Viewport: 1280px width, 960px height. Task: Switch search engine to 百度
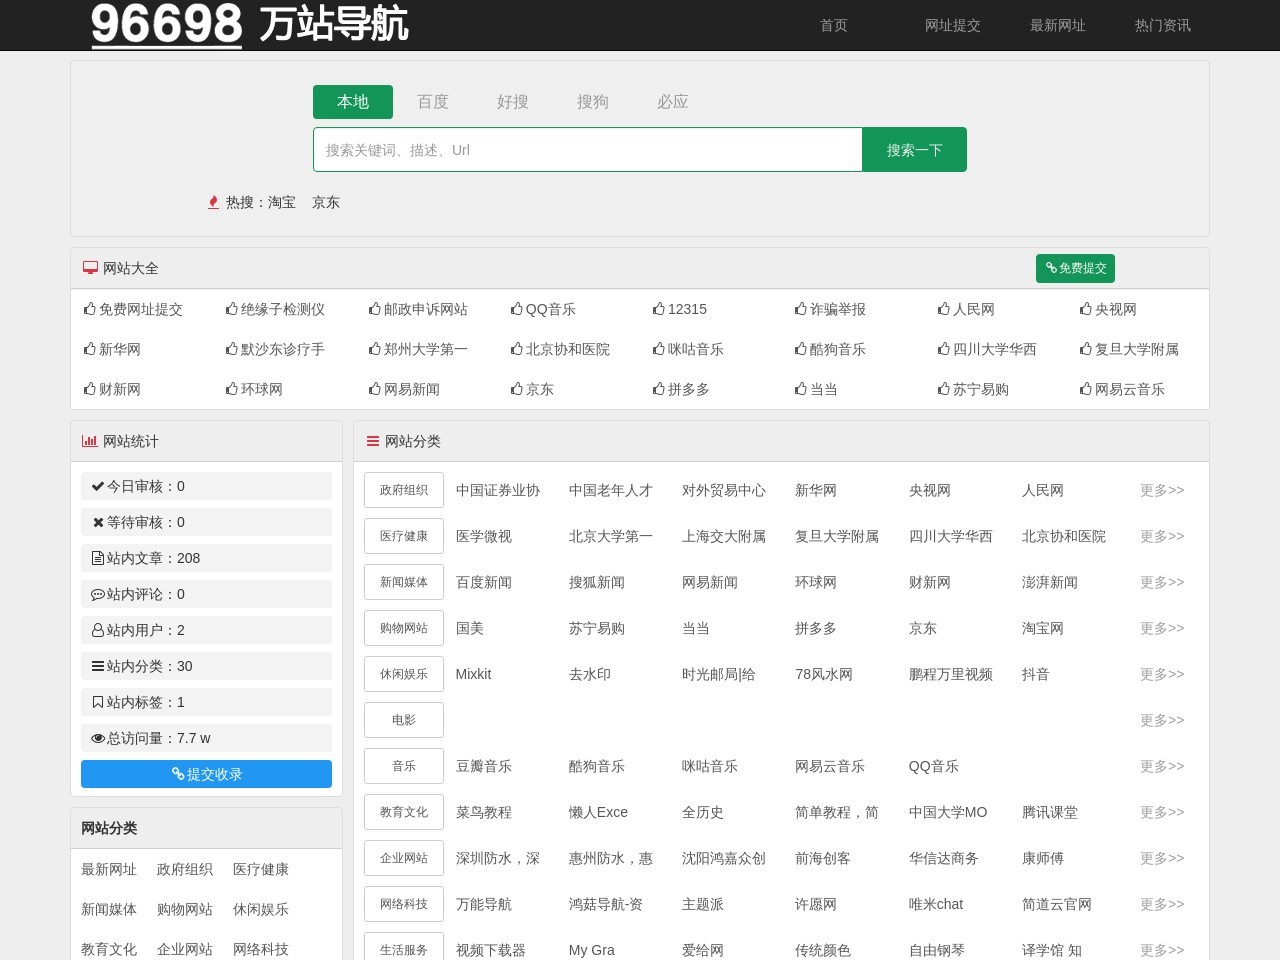point(432,102)
